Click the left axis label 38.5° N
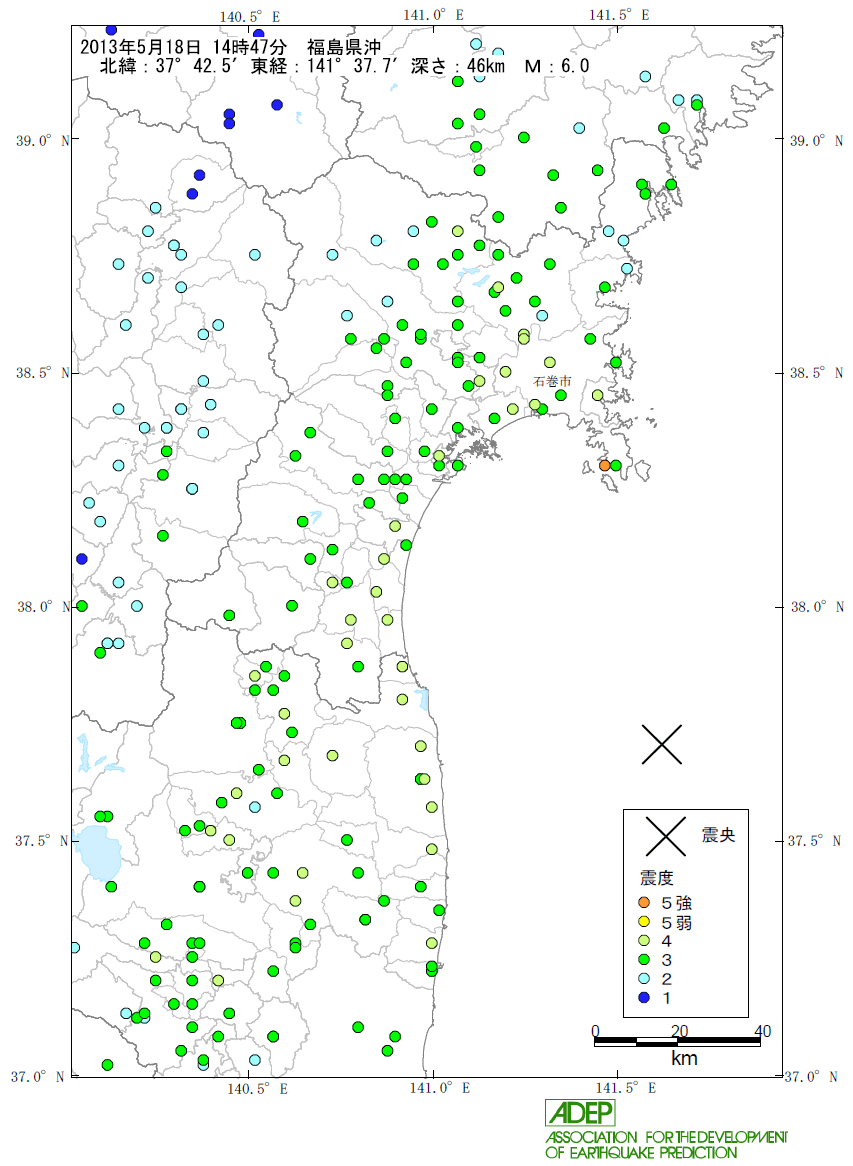The height and width of the screenshot is (1166, 853). click(x=42, y=373)
